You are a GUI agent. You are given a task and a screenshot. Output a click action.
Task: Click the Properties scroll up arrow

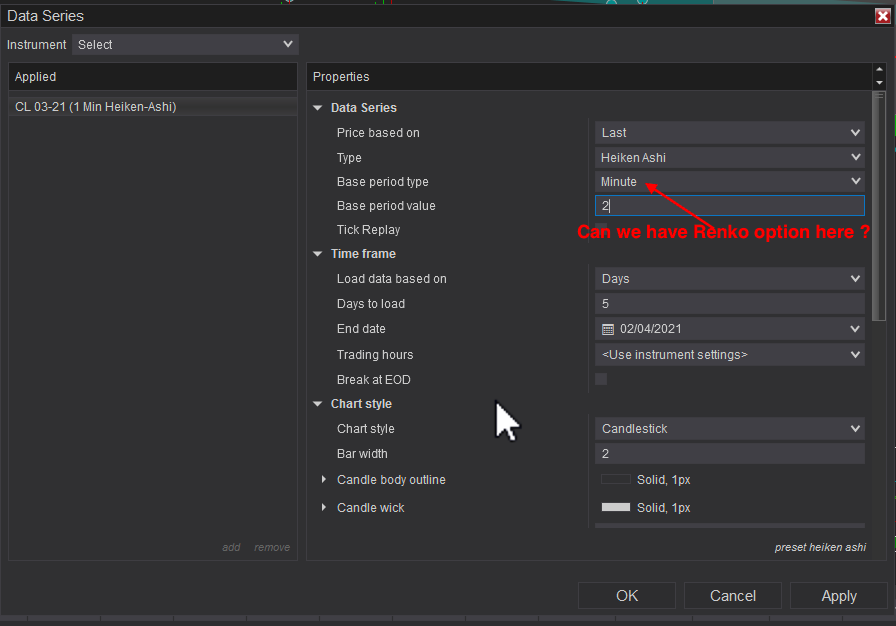pyautogui.click(x=879, y=70)
